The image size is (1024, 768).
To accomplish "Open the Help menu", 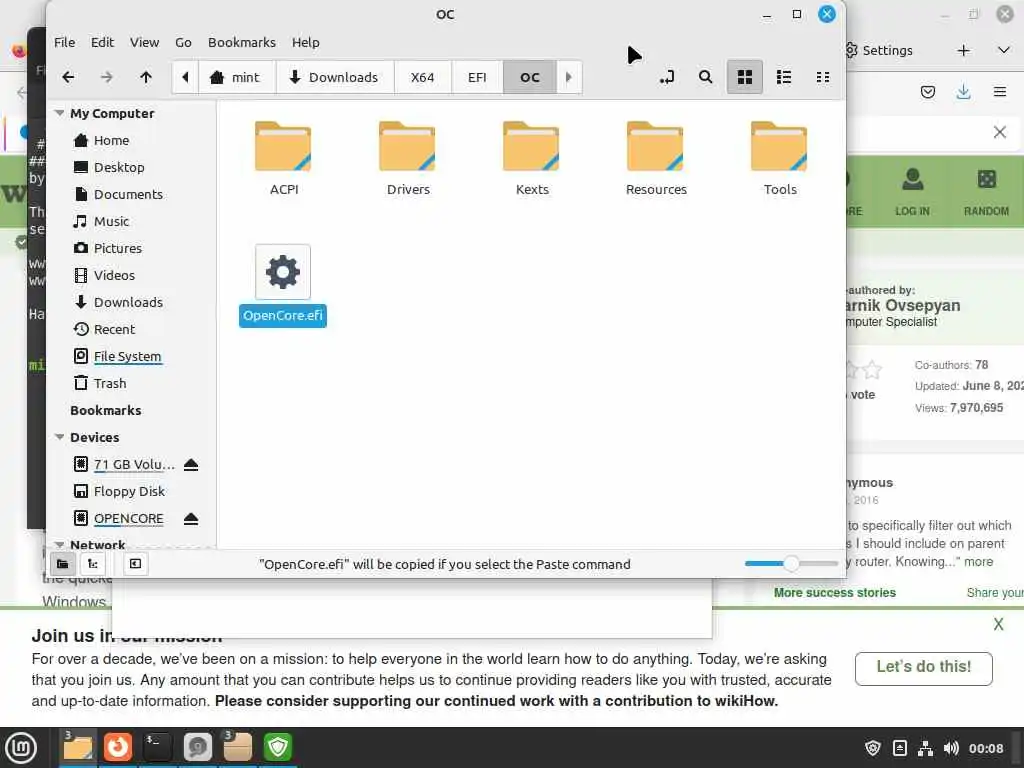I will click(x=305, y=42).
